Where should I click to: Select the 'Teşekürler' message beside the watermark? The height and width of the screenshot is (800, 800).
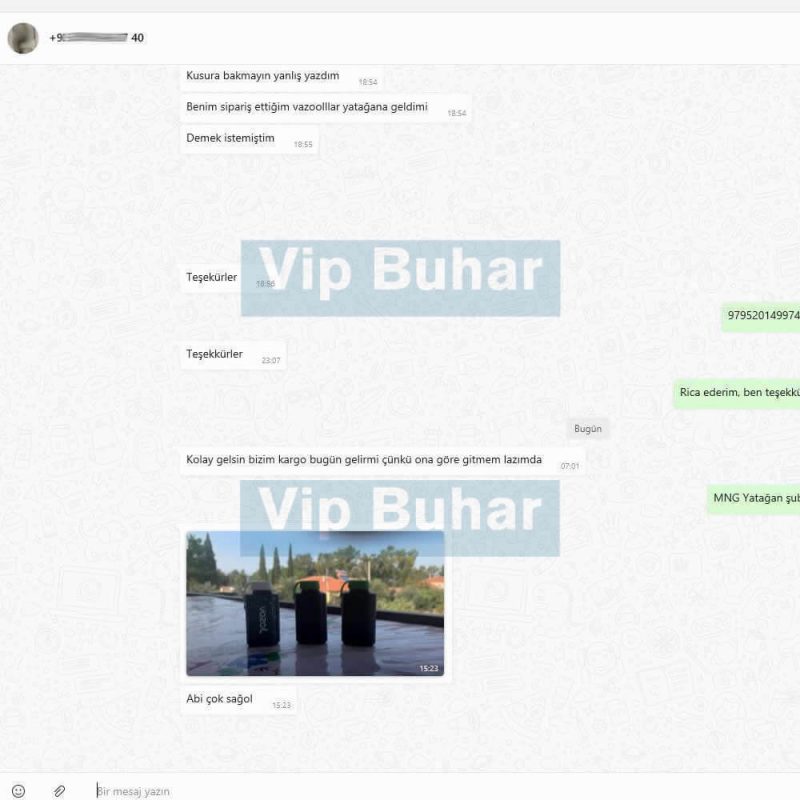pyautogui.click(x=211, y=278)
